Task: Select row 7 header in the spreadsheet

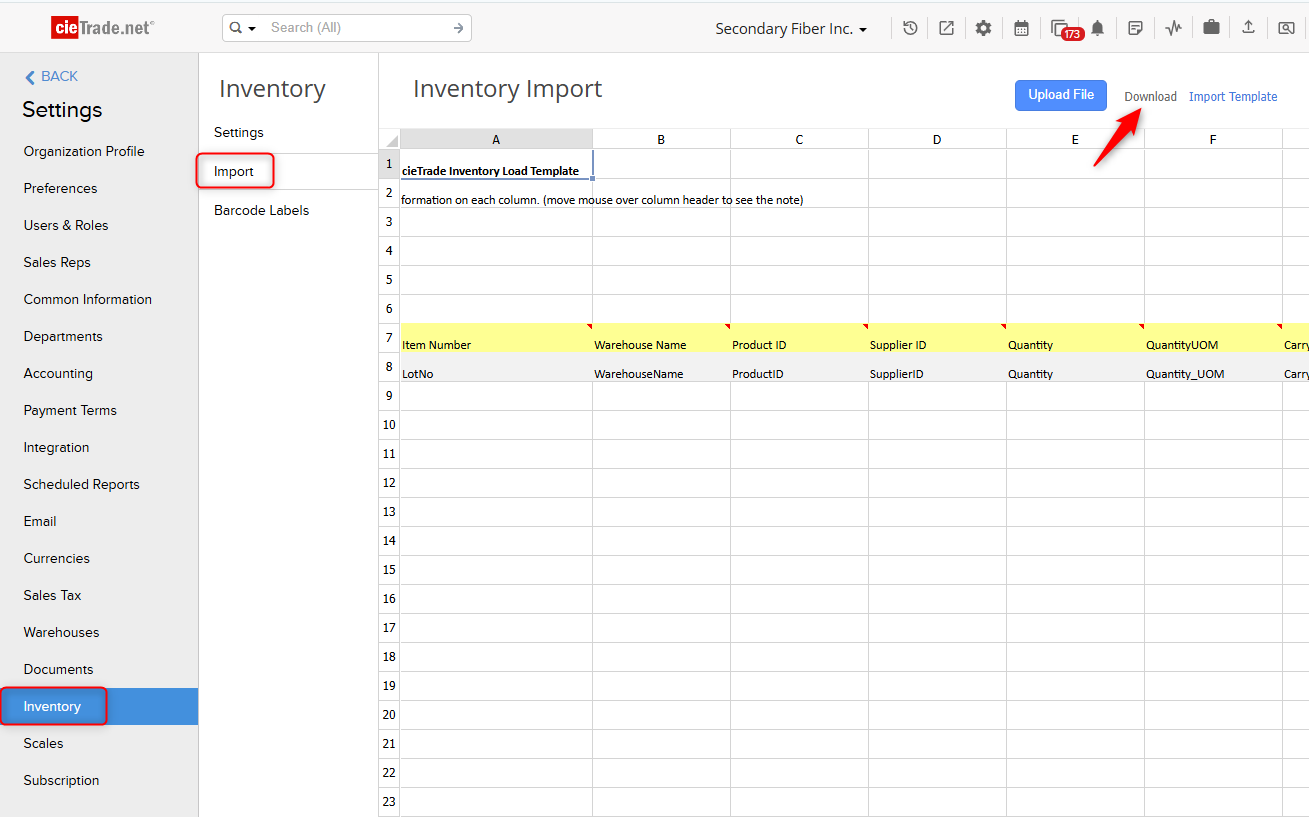Action: pyautogui.click(x=389, y=338)
